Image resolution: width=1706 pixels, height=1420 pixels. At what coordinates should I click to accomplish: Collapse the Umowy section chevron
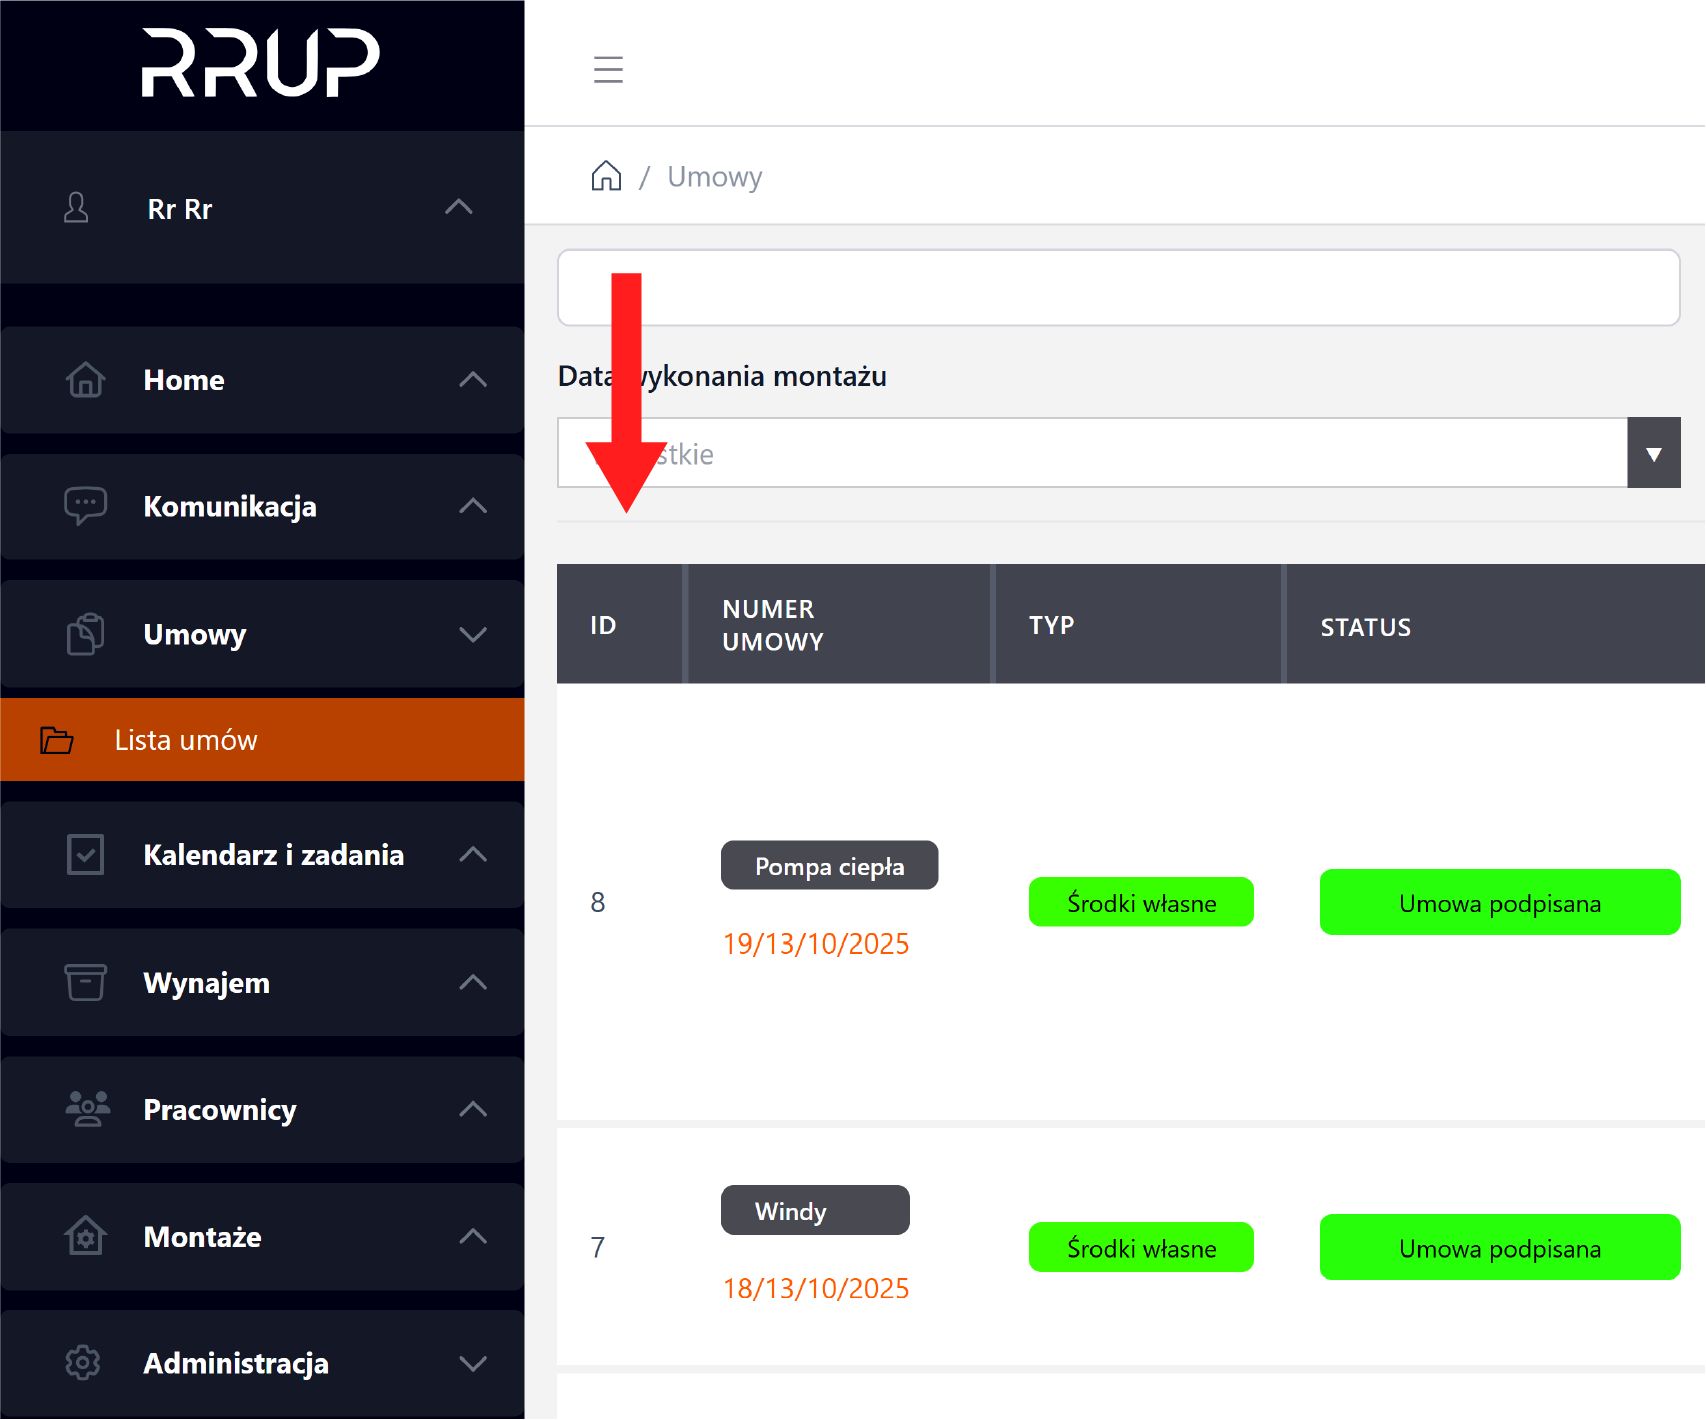click(473, 634)
